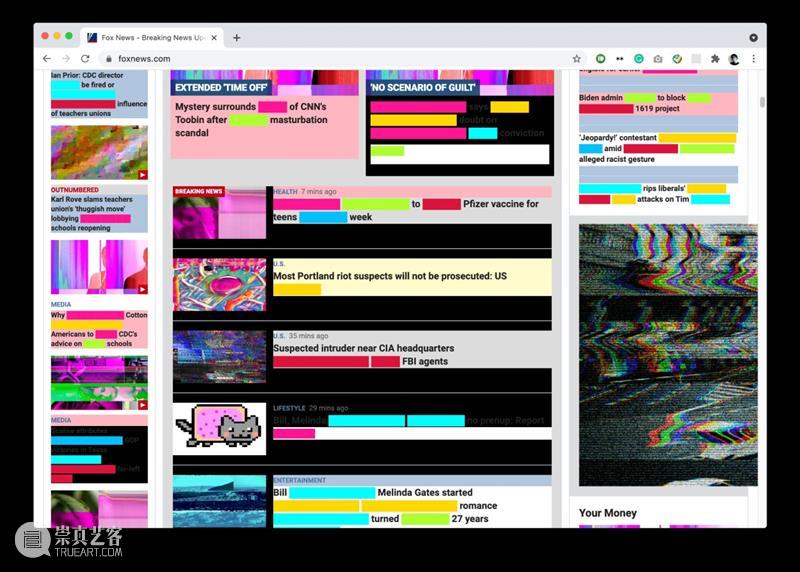This screenshot has width=800, height=572.
Task: Open Ian Prior CDC director story
Action: [x=99, y=94]
